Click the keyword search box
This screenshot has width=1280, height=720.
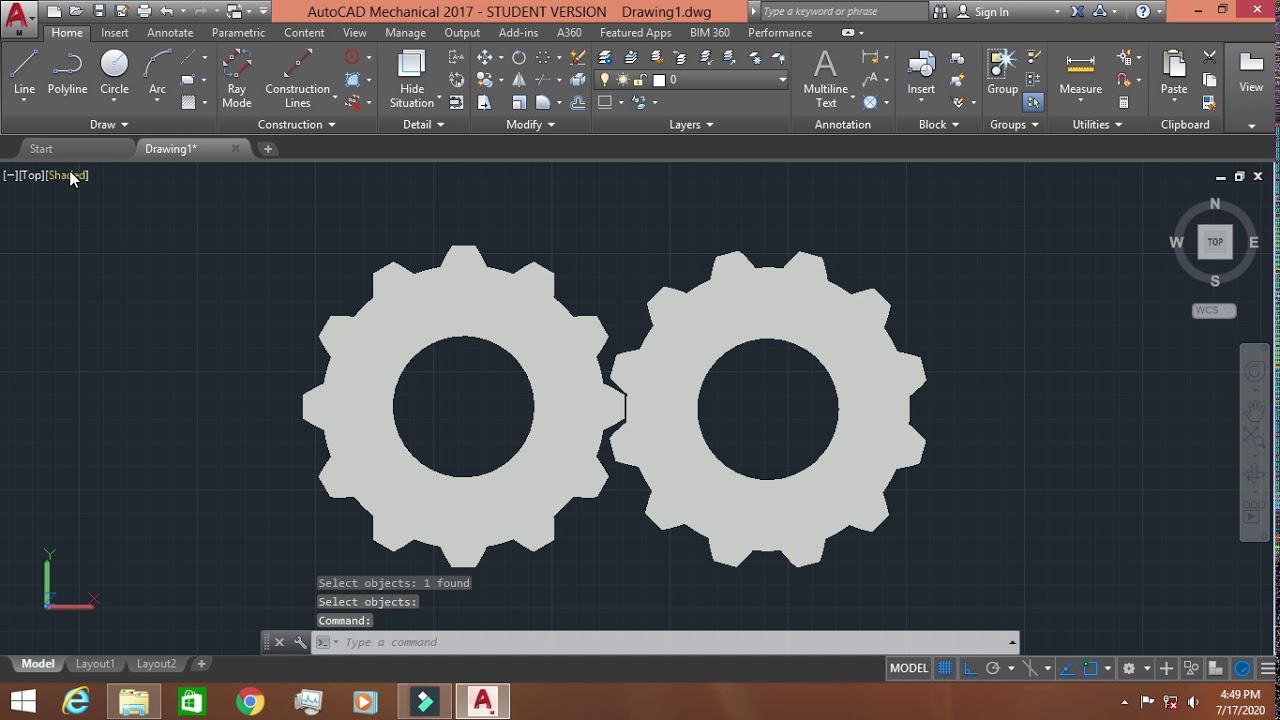(844, 12)
